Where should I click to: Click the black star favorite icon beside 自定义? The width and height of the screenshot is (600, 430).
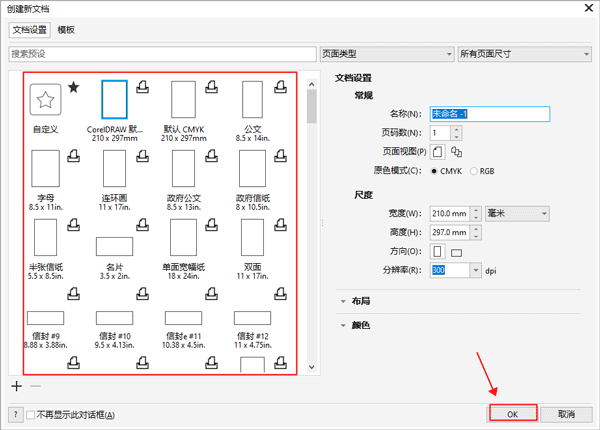pos(73,87)
